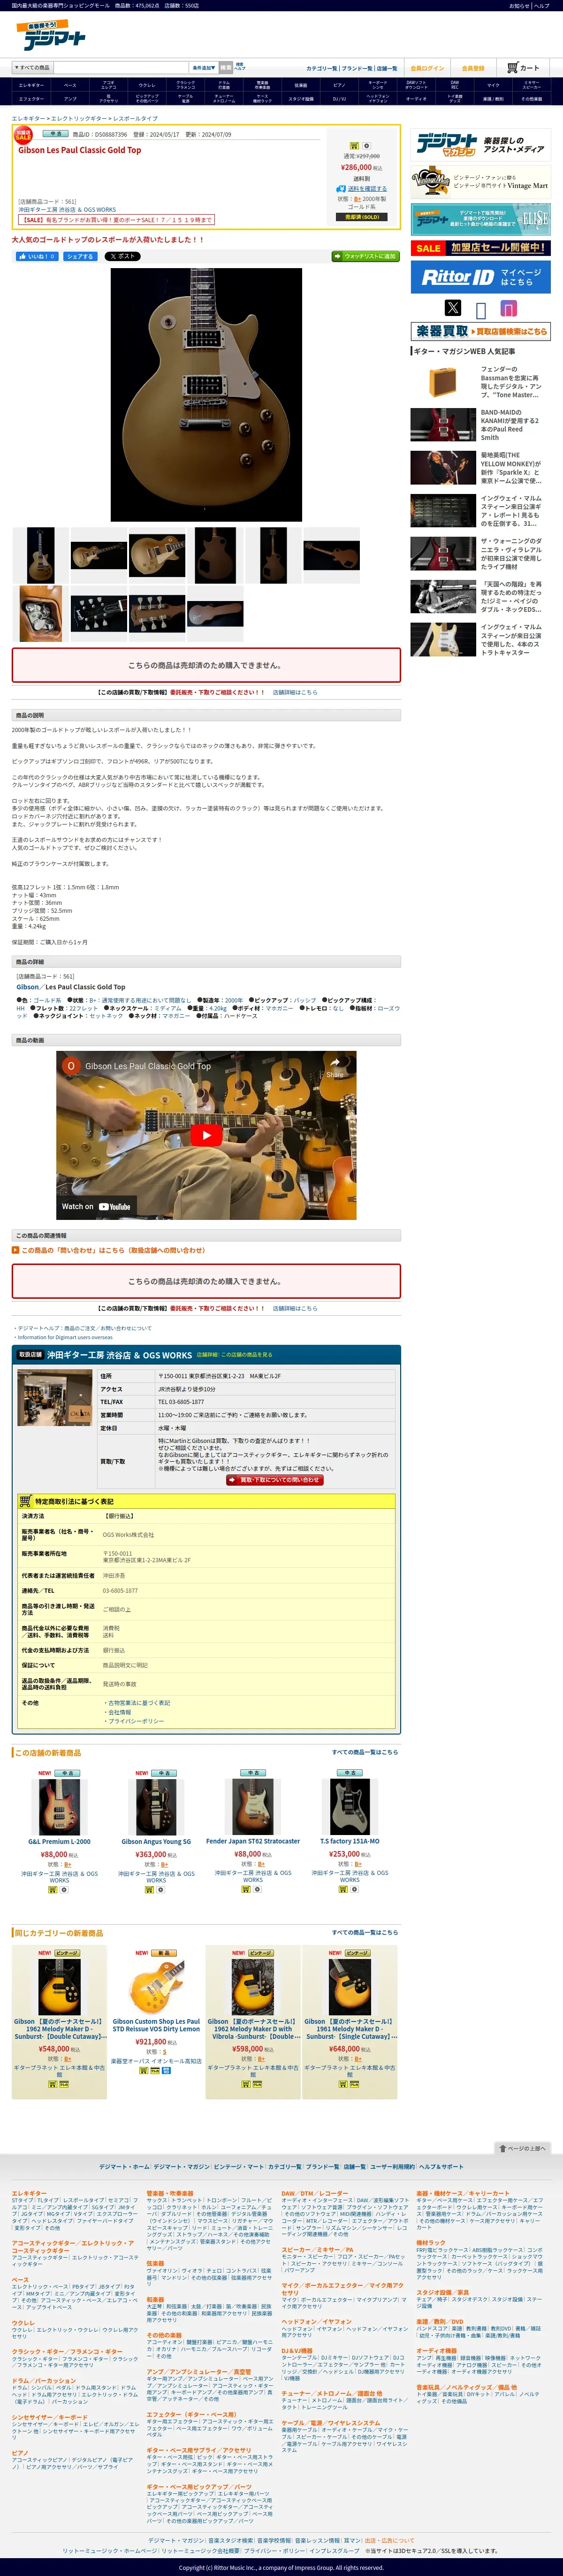
Task: Click the search keyword input field
Action: (120, 68)
